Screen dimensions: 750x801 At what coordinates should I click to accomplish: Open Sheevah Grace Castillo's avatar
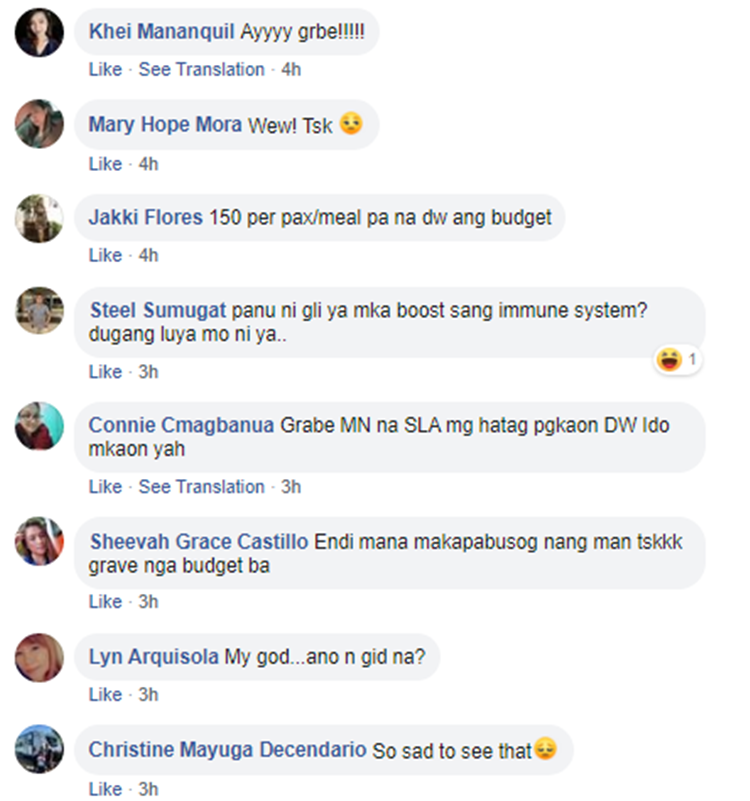coord(39,541)
